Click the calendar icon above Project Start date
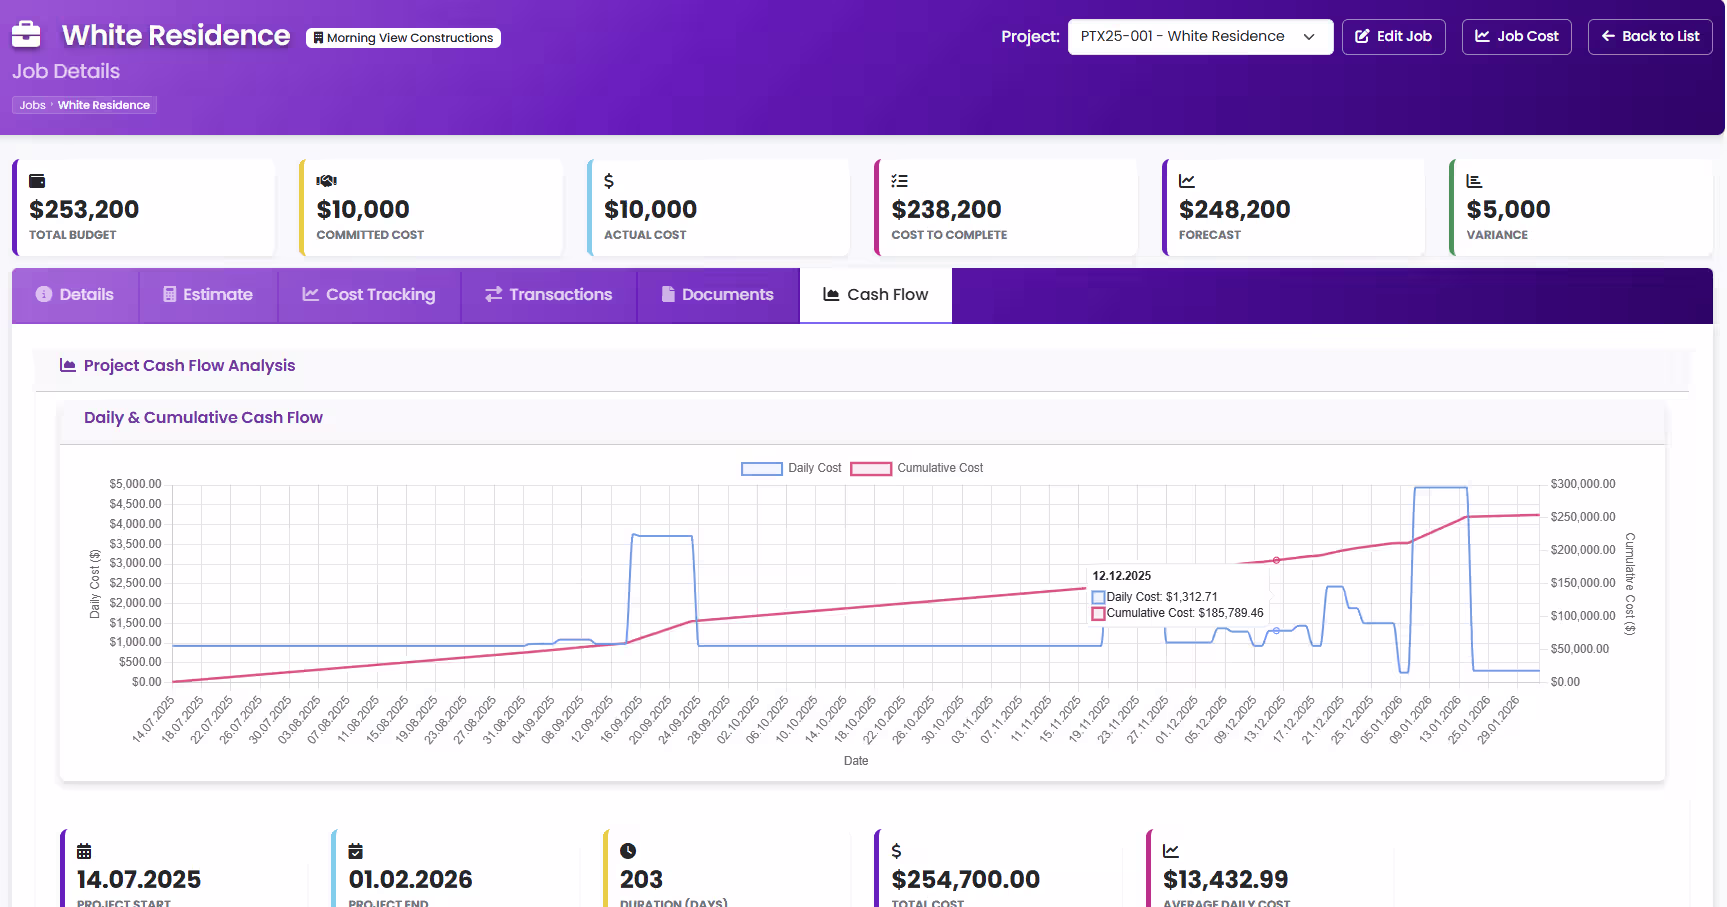 83,850
